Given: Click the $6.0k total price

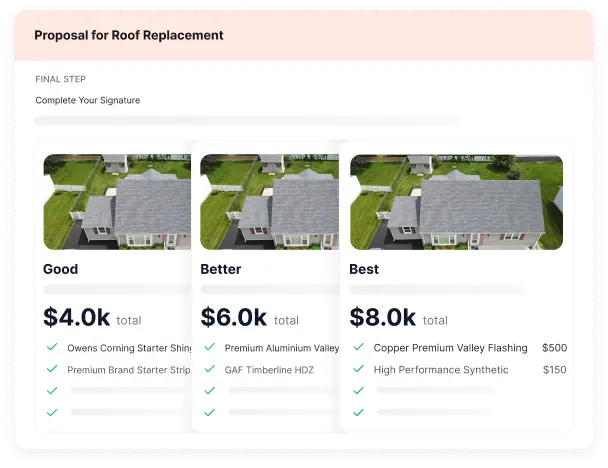Looking at the screenshot, I should click(234, 318).
